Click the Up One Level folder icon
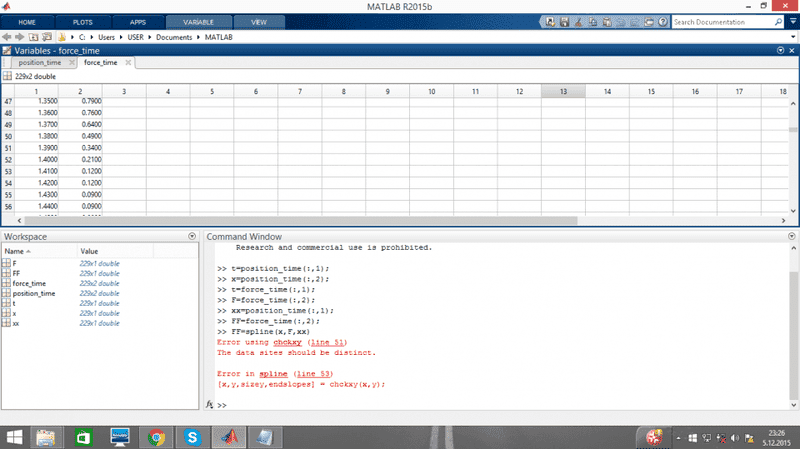 (x=33, y=37)
